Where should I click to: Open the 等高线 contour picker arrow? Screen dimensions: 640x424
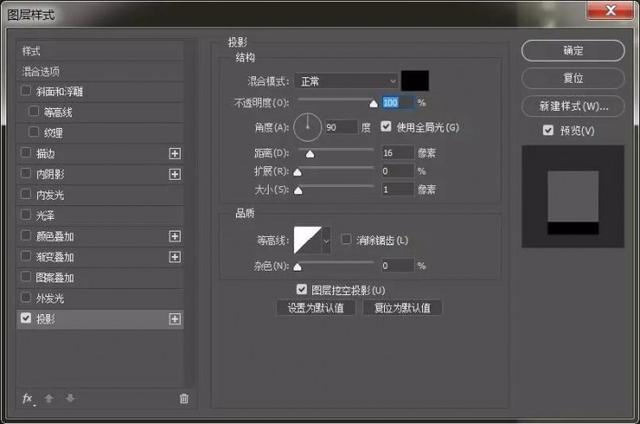coord(325,241)
